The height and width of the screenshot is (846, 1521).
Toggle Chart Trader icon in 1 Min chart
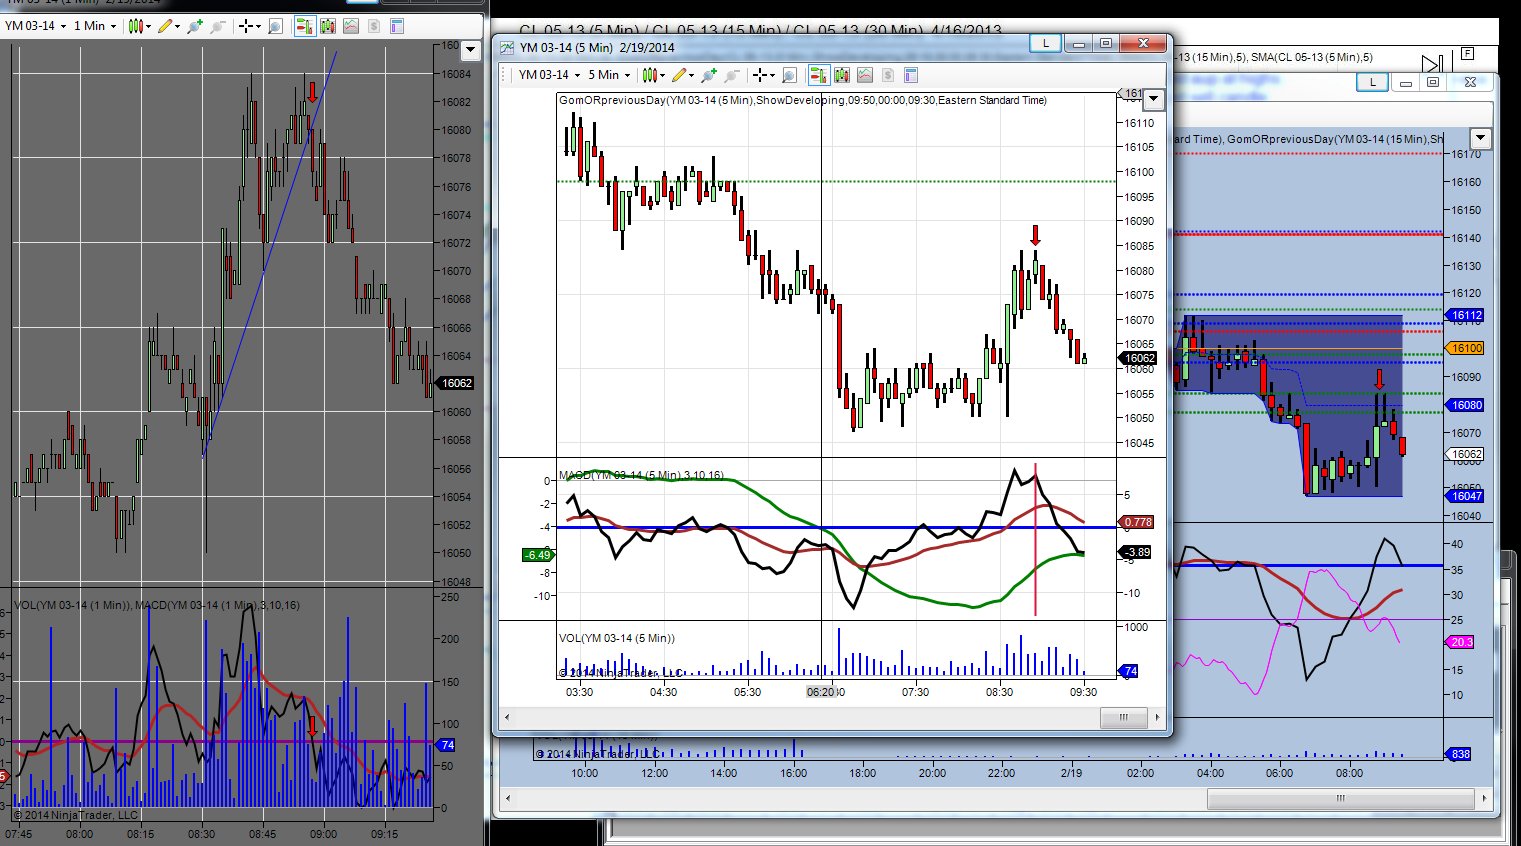[x=304, y=26]
